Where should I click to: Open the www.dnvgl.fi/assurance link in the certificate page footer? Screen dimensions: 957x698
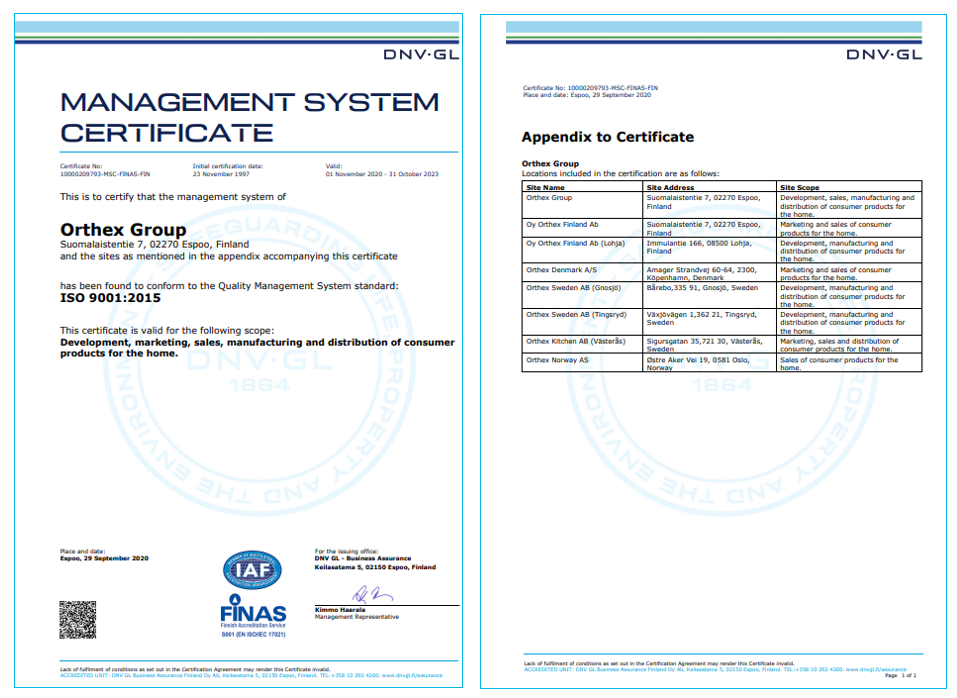(x=412, y=675)
